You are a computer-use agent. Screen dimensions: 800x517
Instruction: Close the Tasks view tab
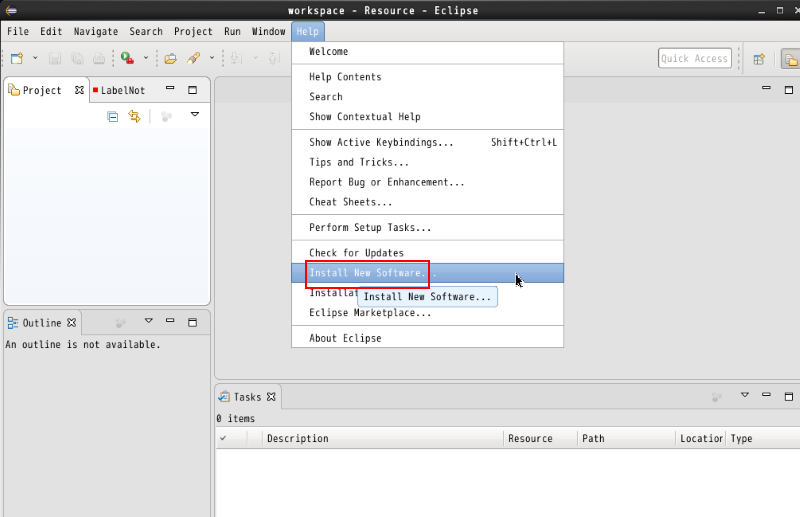pos(271,397)
